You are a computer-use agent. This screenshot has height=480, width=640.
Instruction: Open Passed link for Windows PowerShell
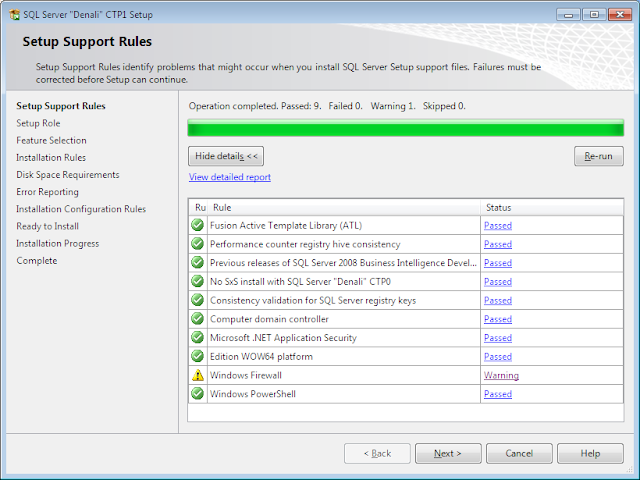[x=498, y=394]
